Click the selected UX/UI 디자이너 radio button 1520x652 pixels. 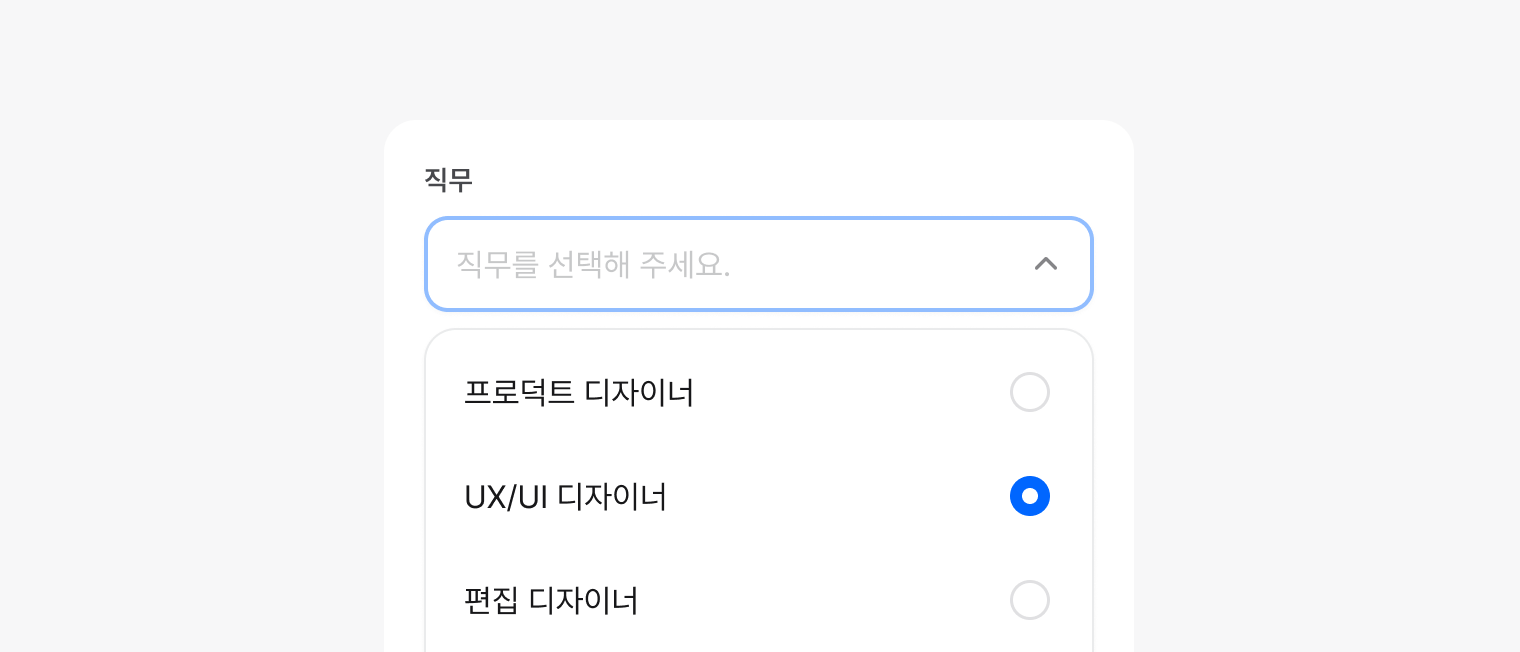tap(1029, 496)
